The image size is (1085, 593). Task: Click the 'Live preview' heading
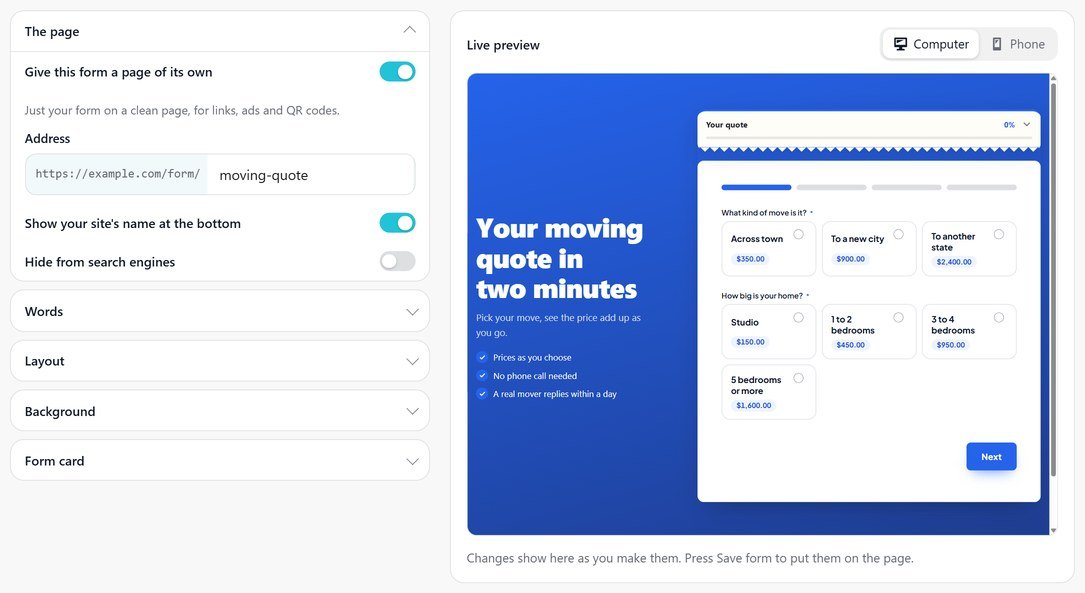[503, 45]
